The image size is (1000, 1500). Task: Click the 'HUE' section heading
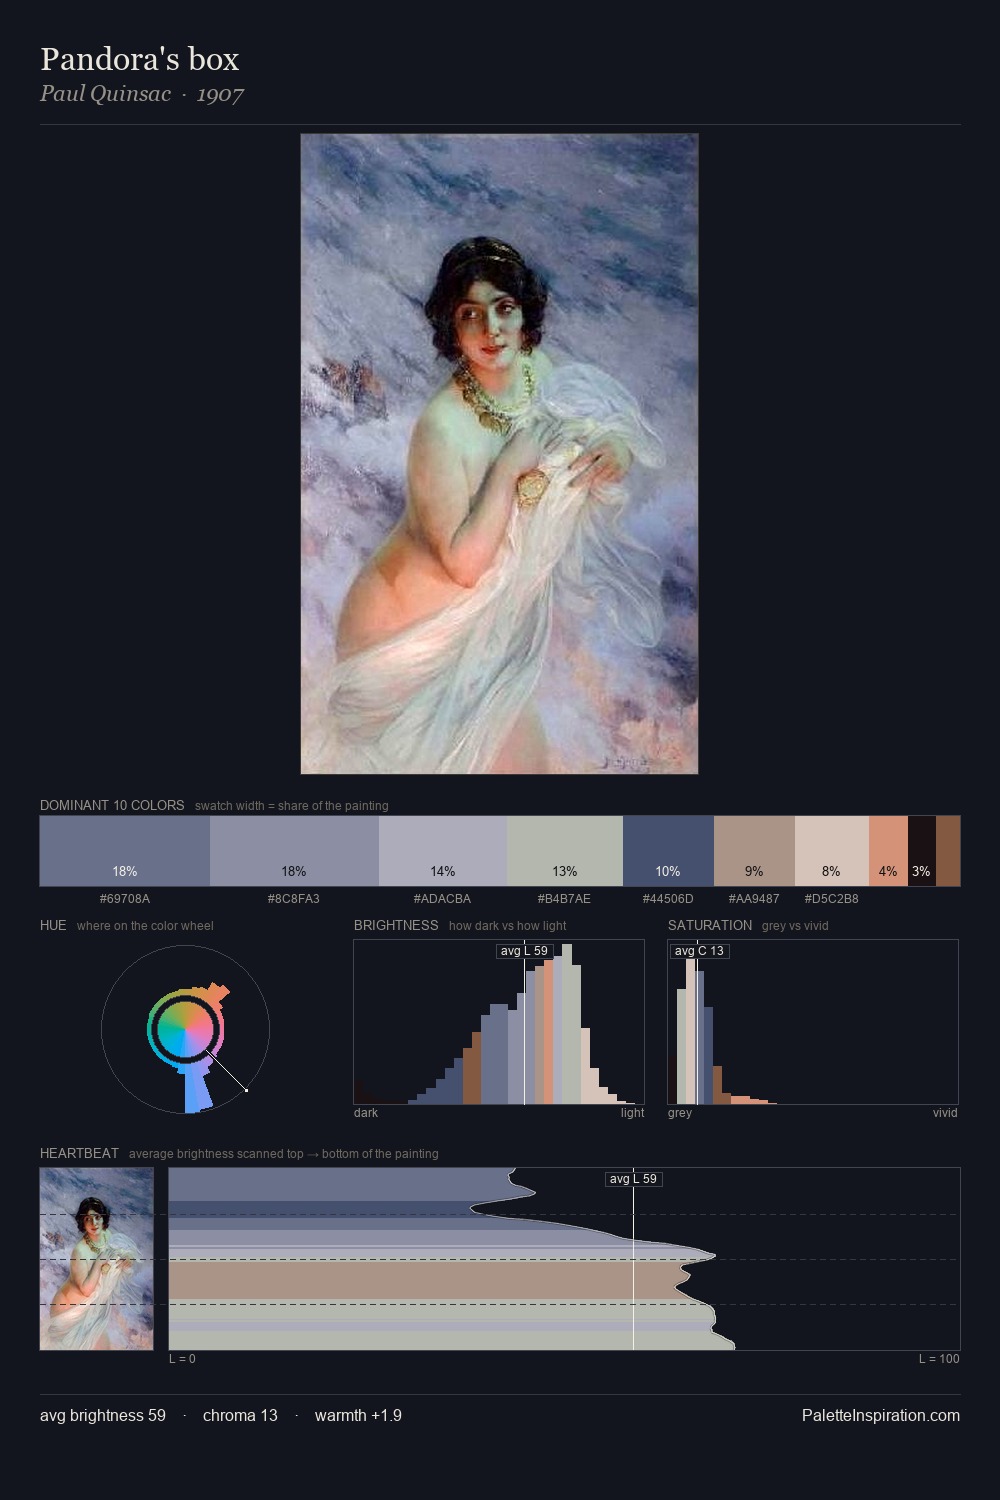click(53, 925)
